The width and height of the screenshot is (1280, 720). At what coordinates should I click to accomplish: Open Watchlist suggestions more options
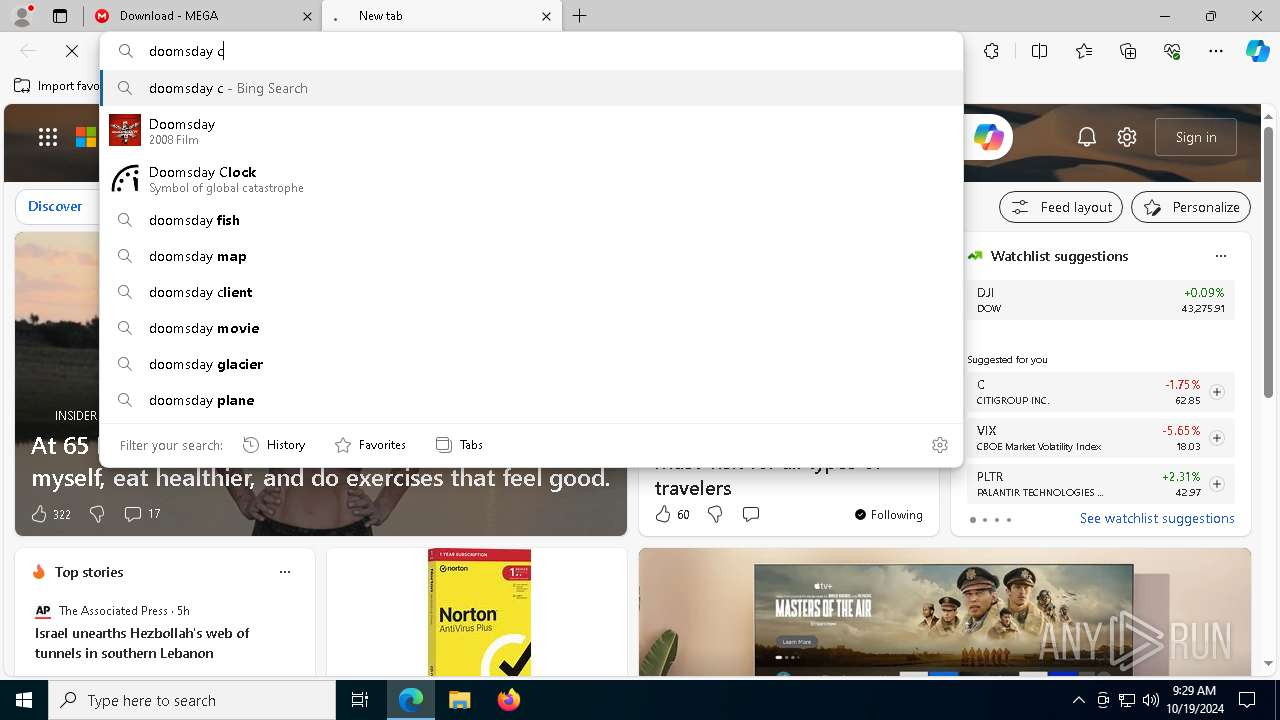click(1220, 256)
